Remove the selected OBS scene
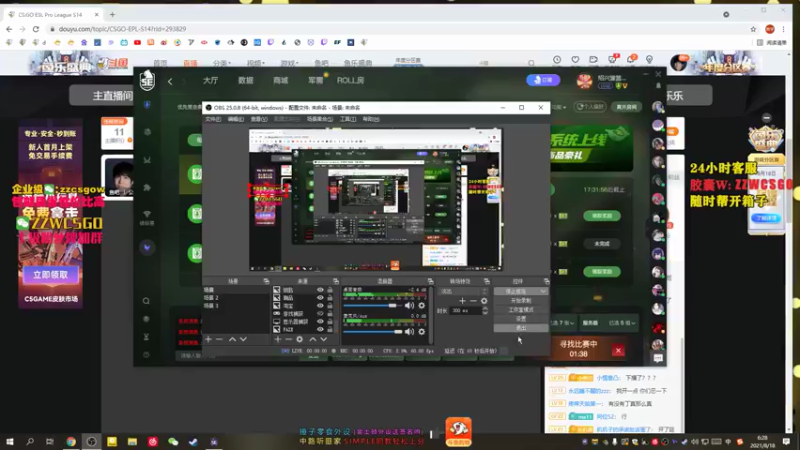This screenshot has height=450, width=800. [219, 339]
